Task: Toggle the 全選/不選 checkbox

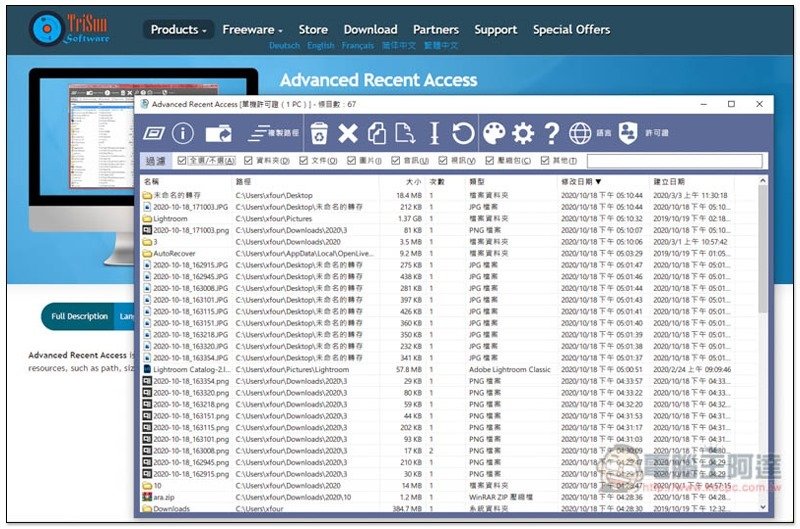Action: pos(182,161)
